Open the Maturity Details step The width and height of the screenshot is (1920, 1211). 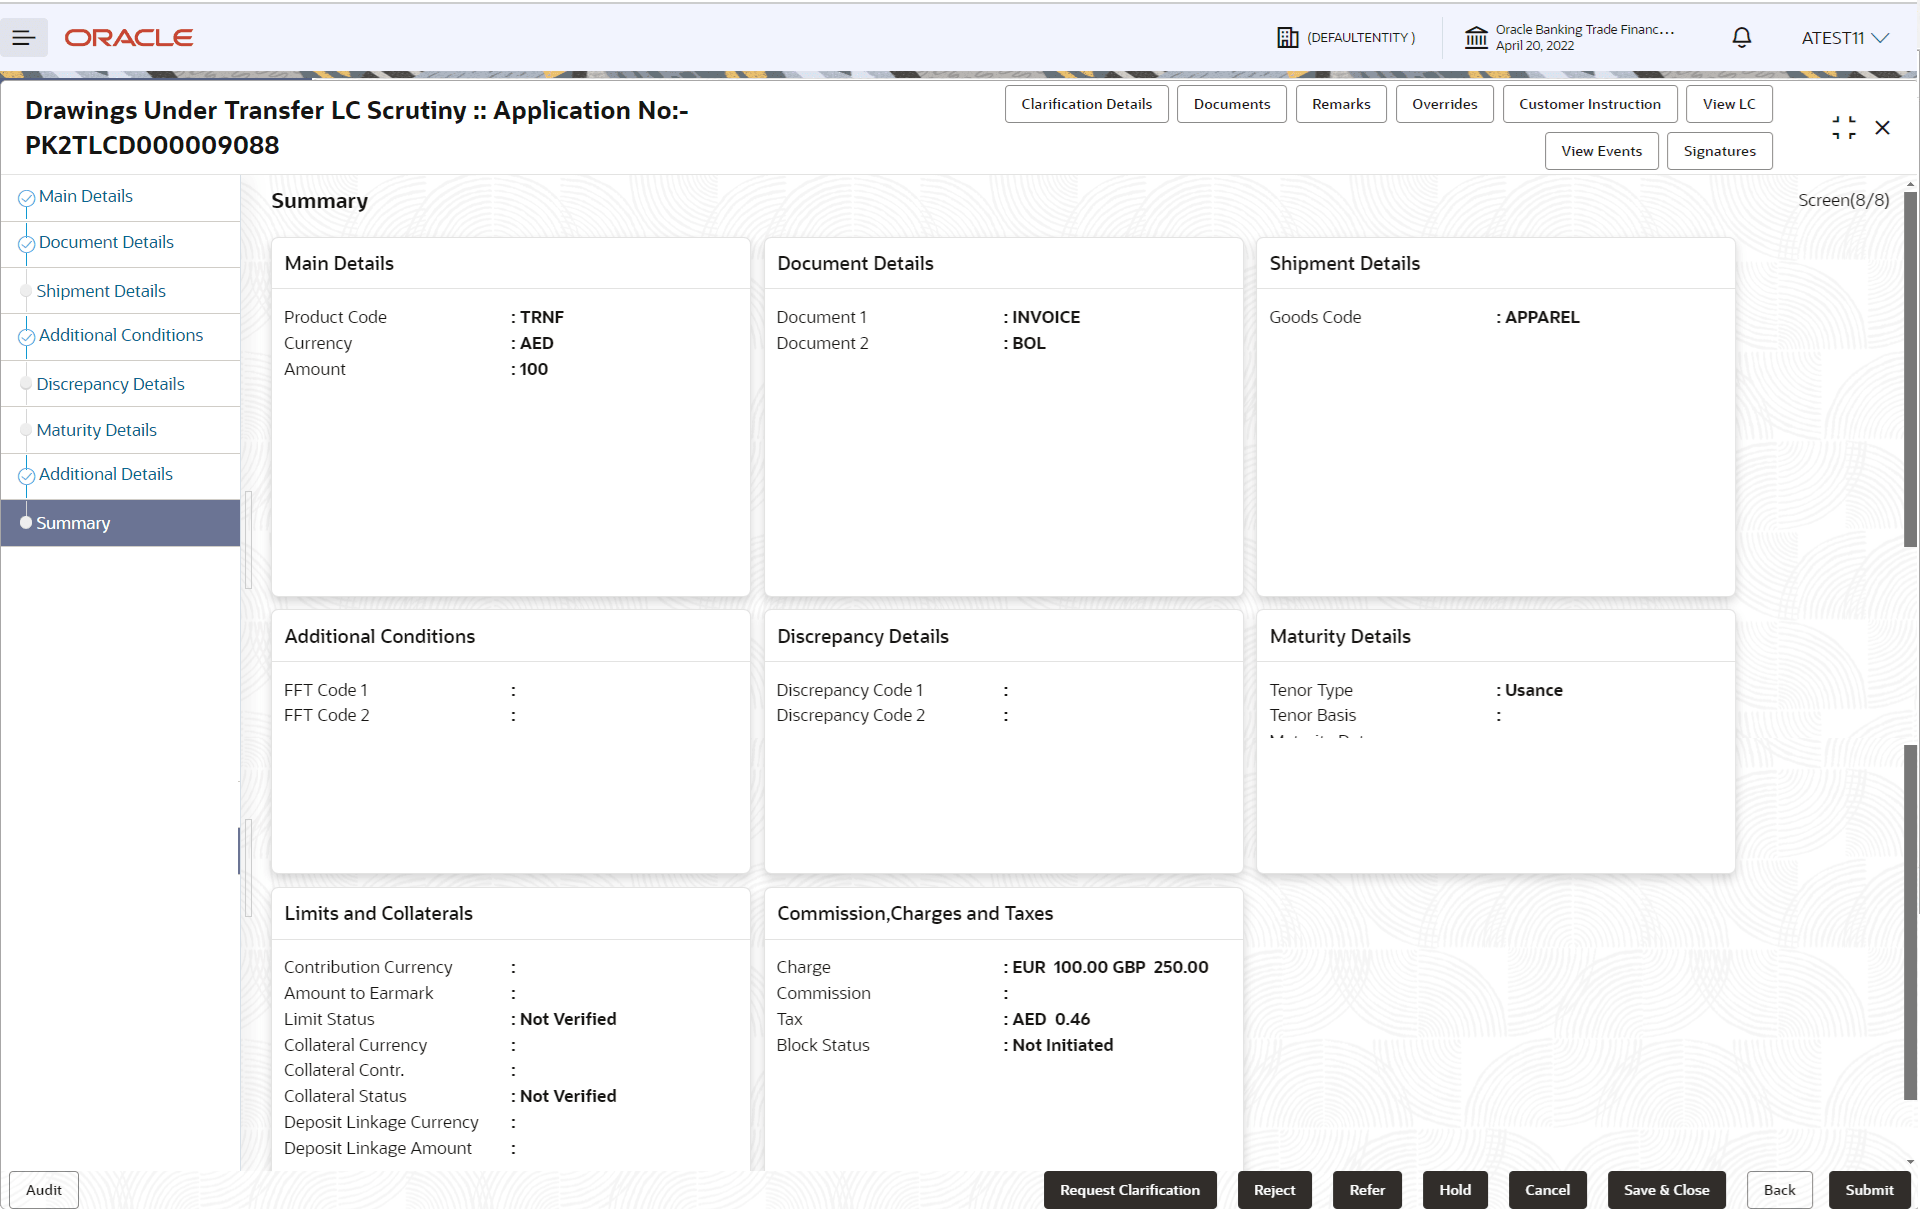point(97,430)
